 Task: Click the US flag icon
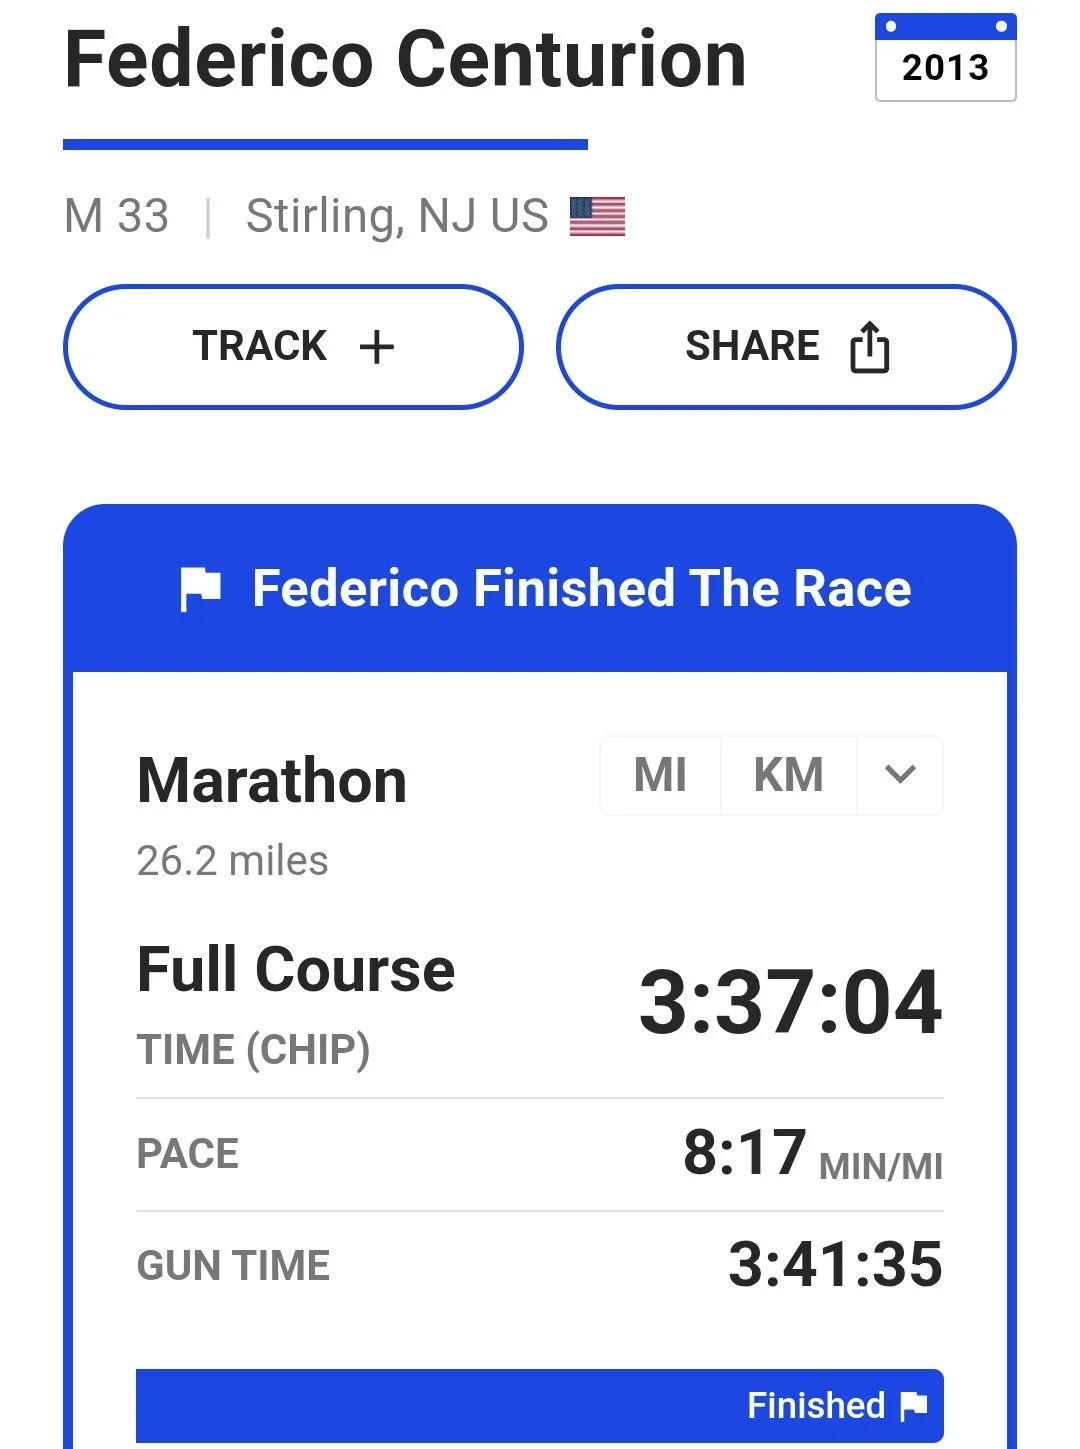[597, 216]
